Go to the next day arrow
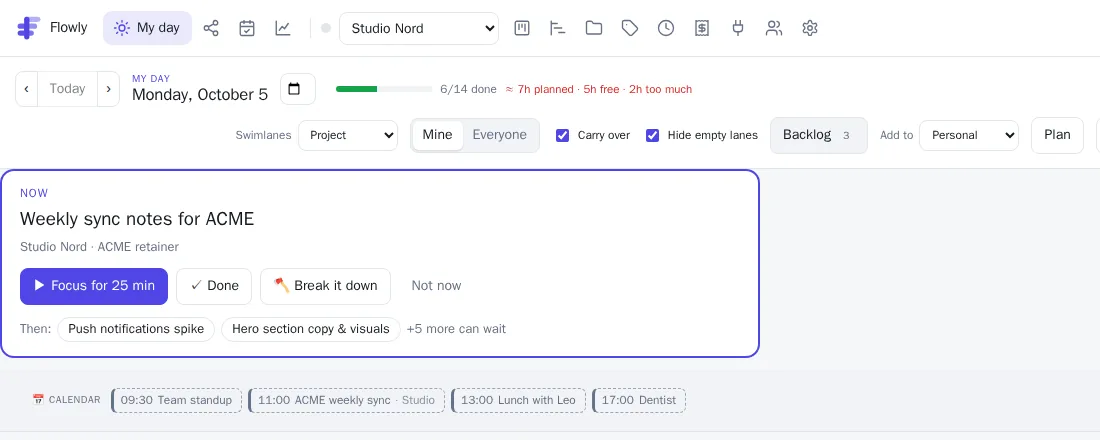1100x440 pixels. 108,89
